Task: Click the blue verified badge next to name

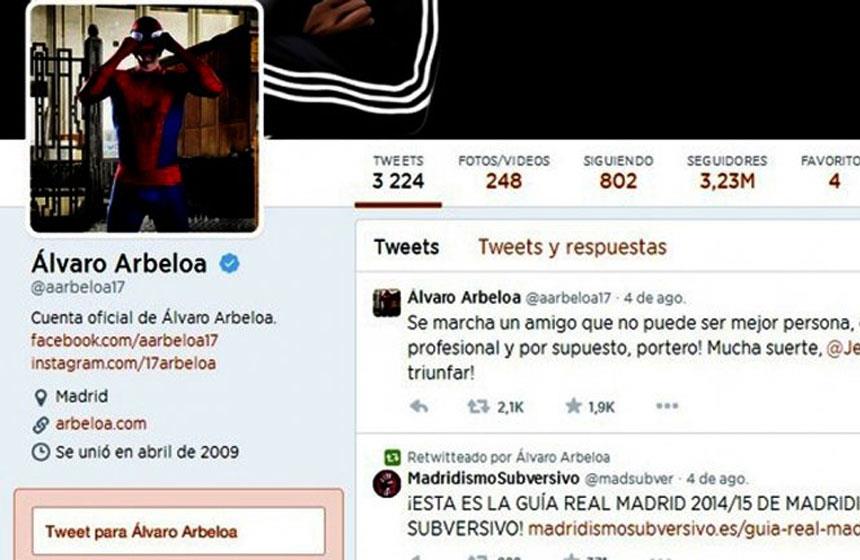Action: click(229, 264)
